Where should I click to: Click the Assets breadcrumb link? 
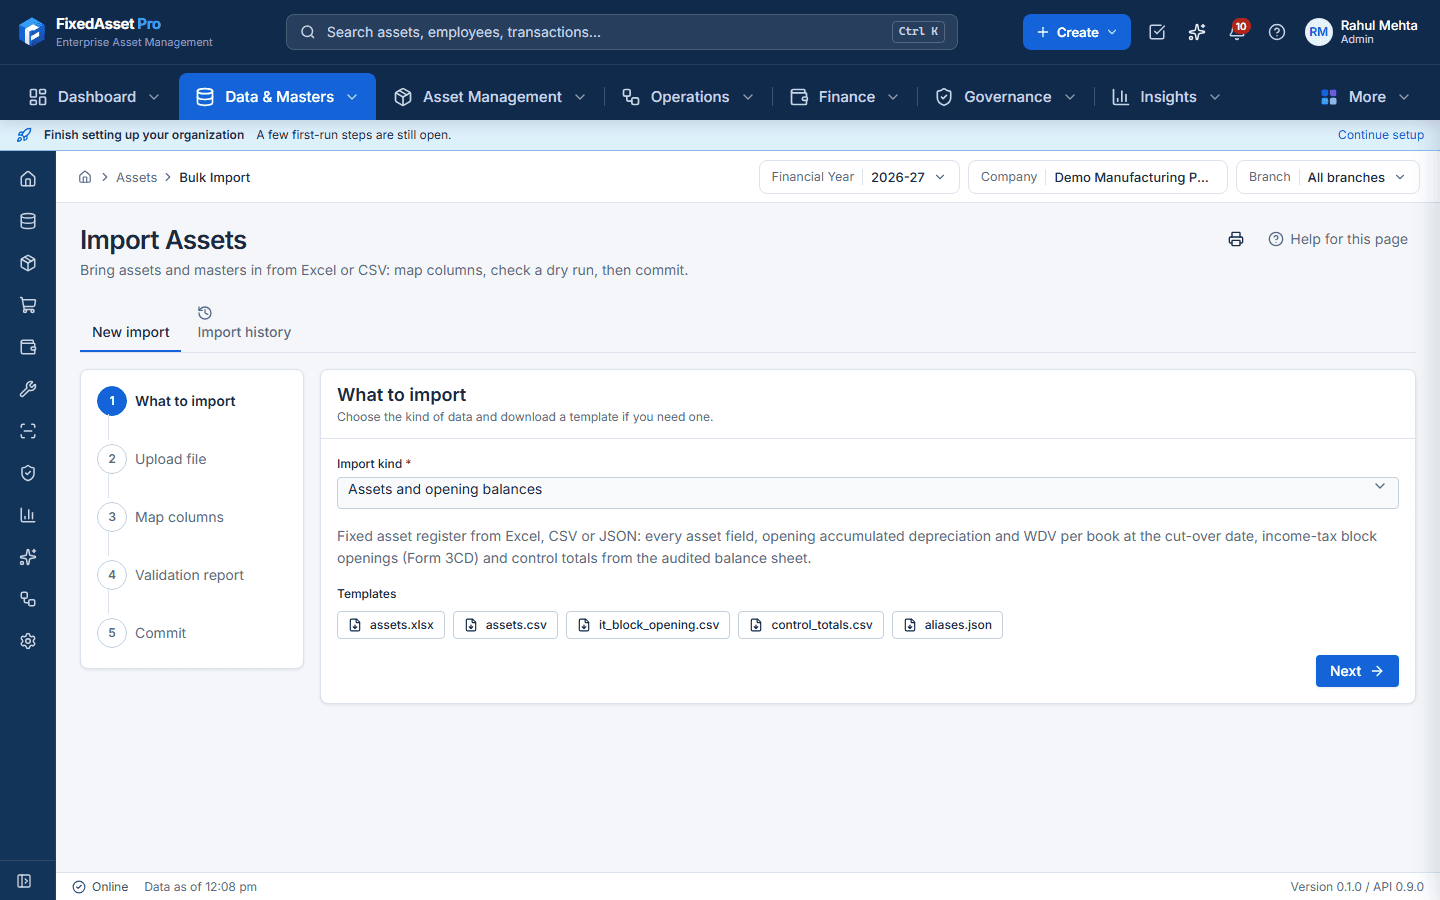(x=136, y=177)
